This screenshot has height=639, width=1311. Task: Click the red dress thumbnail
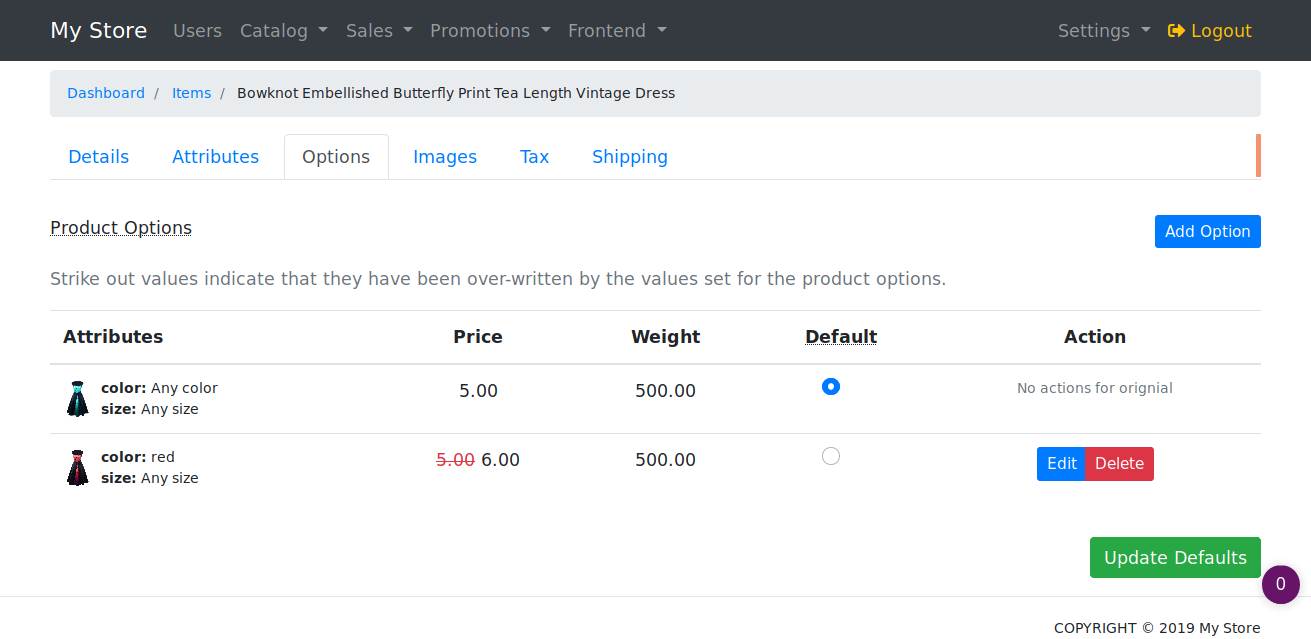tap(78, 467)
